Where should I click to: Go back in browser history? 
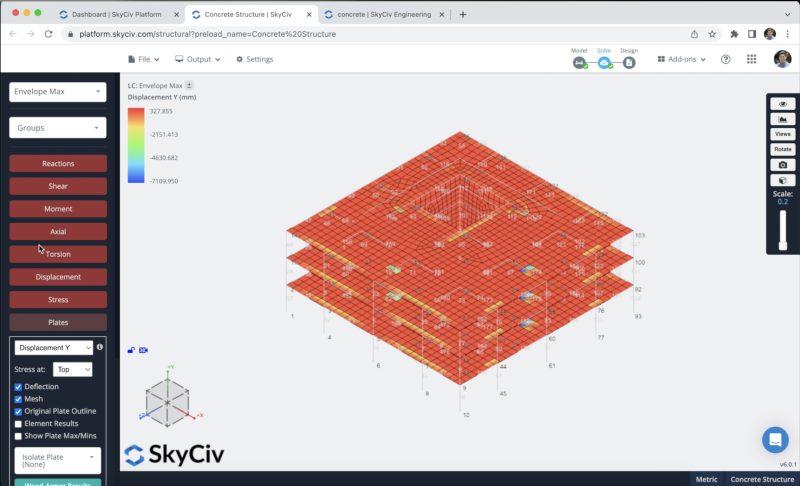[13, 34]
